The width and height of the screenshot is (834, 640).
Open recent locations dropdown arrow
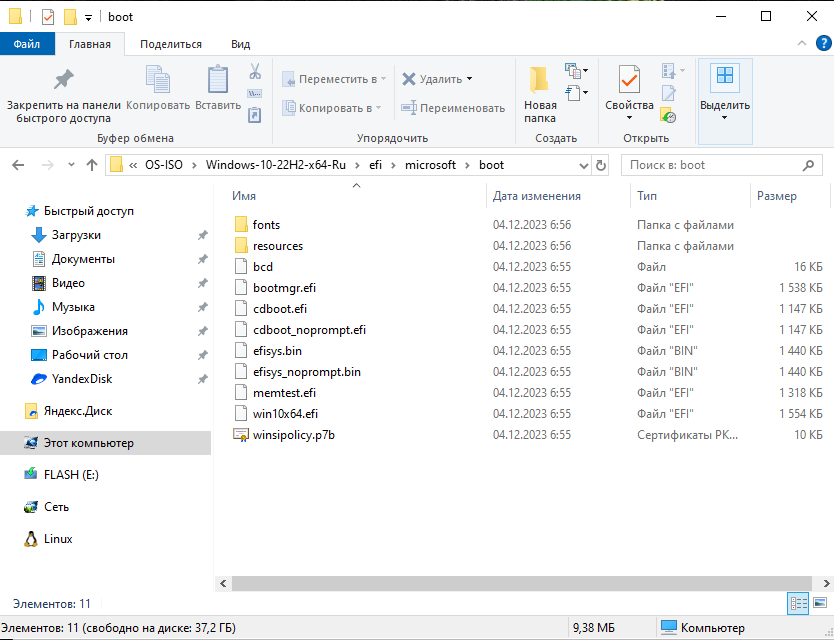(70, 165)
